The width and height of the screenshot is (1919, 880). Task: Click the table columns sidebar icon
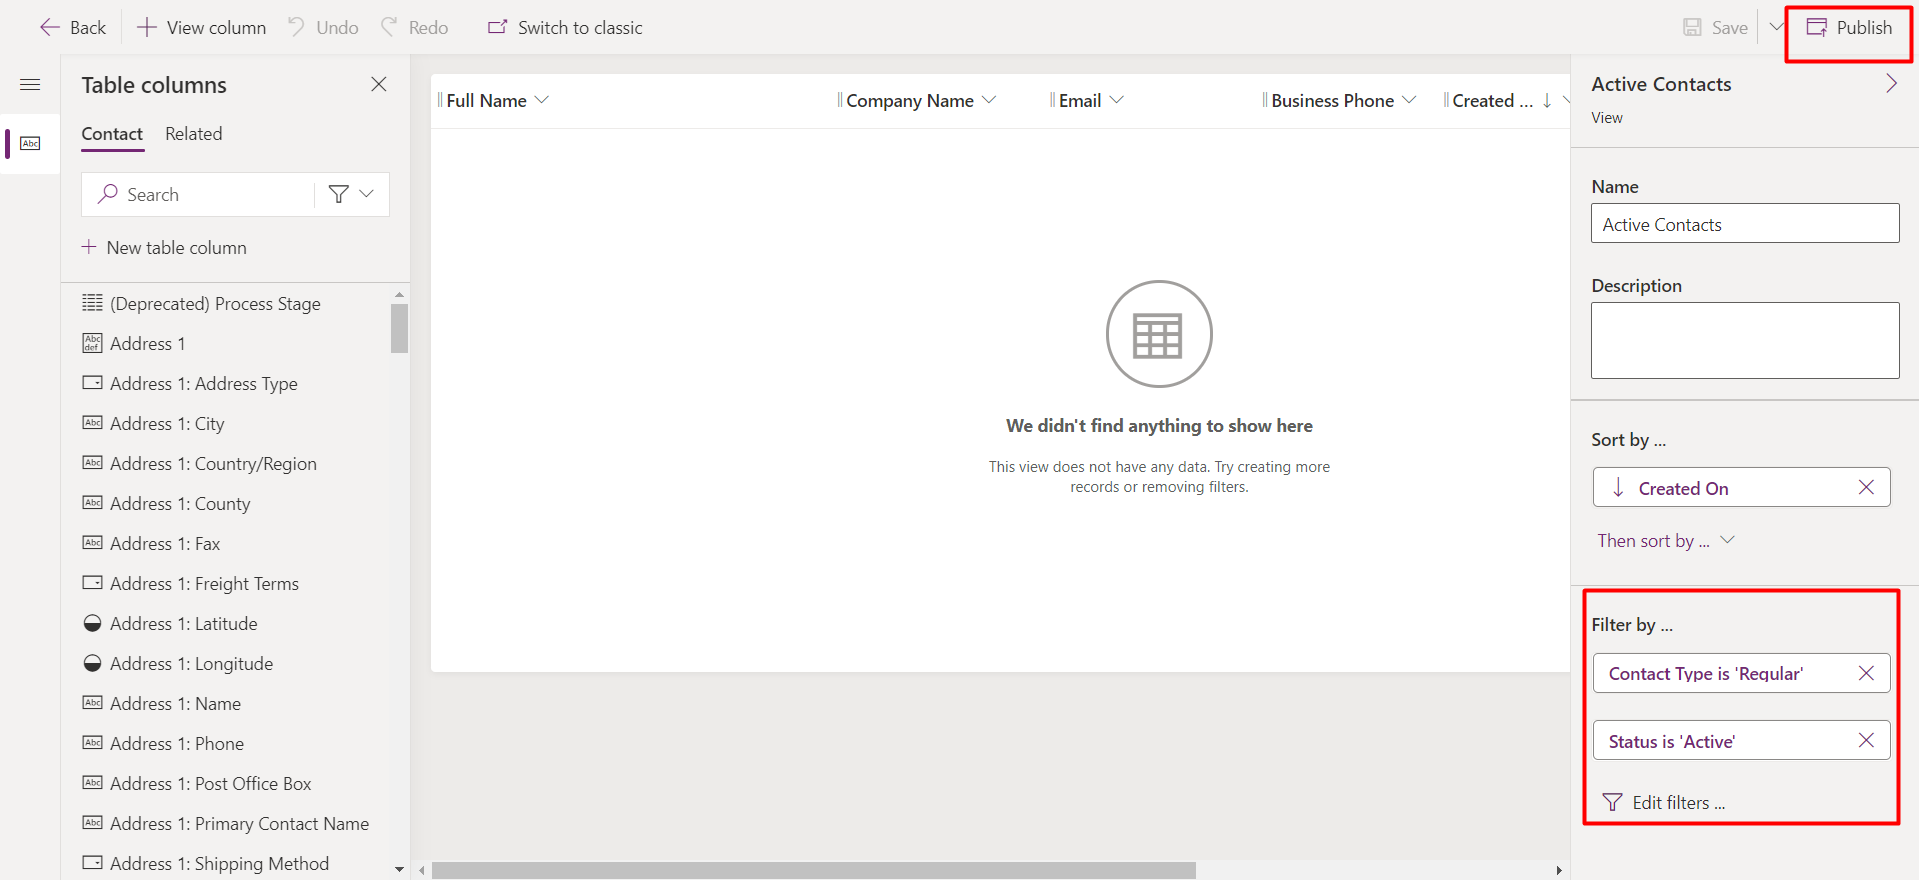[30, 144]
